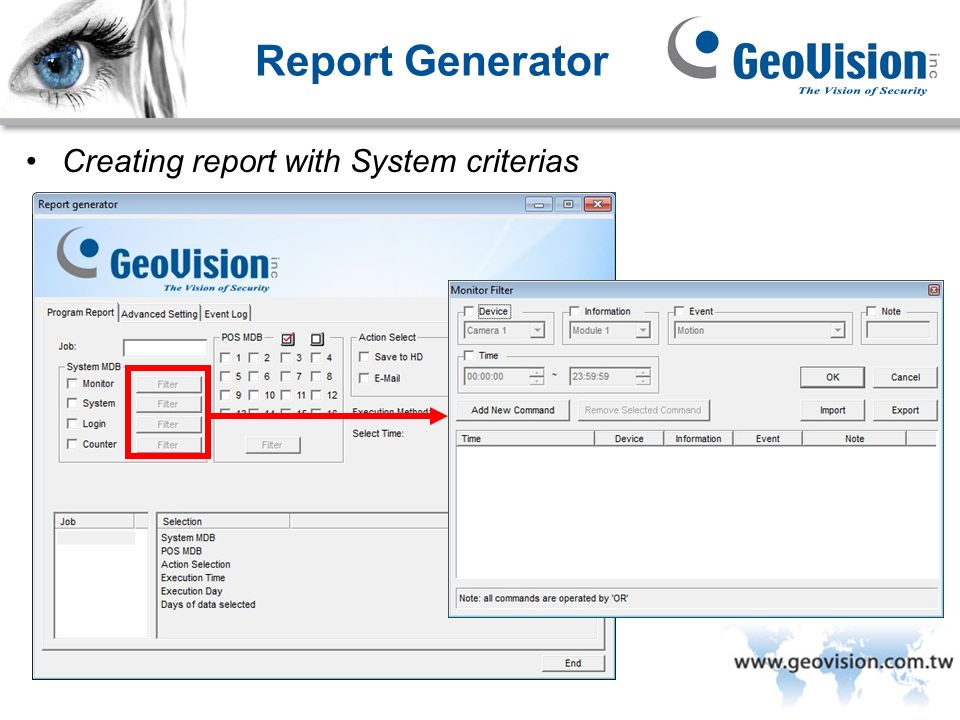The width and height of the screenshot is (960, 720).
Task: Tick the Login checkbox
Action: (x=72, y=424)
